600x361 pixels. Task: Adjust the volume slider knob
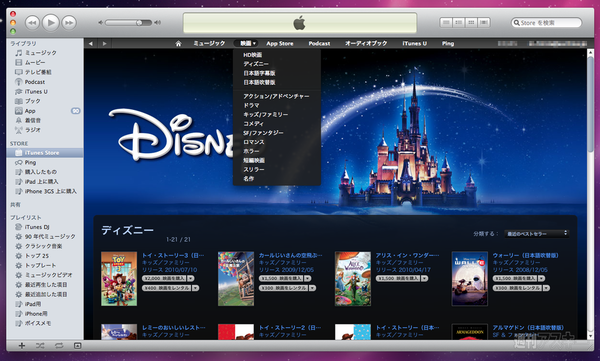pos(139,23)
